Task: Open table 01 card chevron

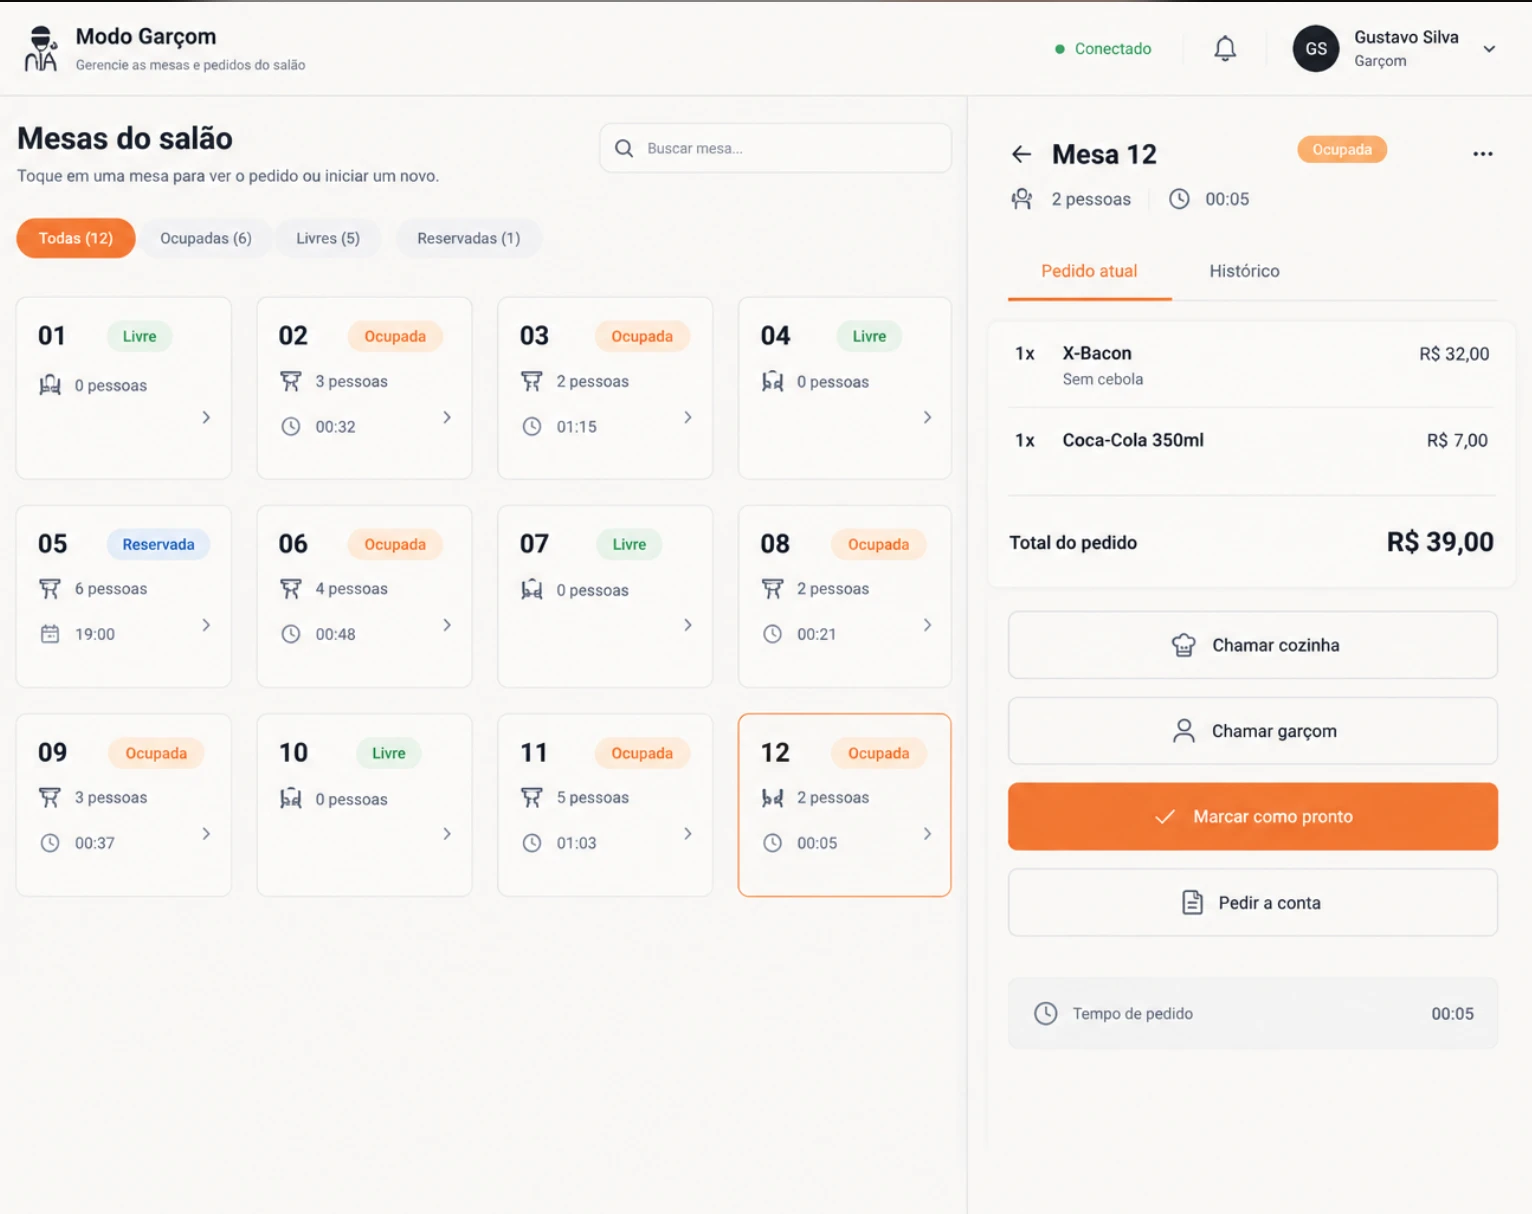Action: [x=206, y=417]
